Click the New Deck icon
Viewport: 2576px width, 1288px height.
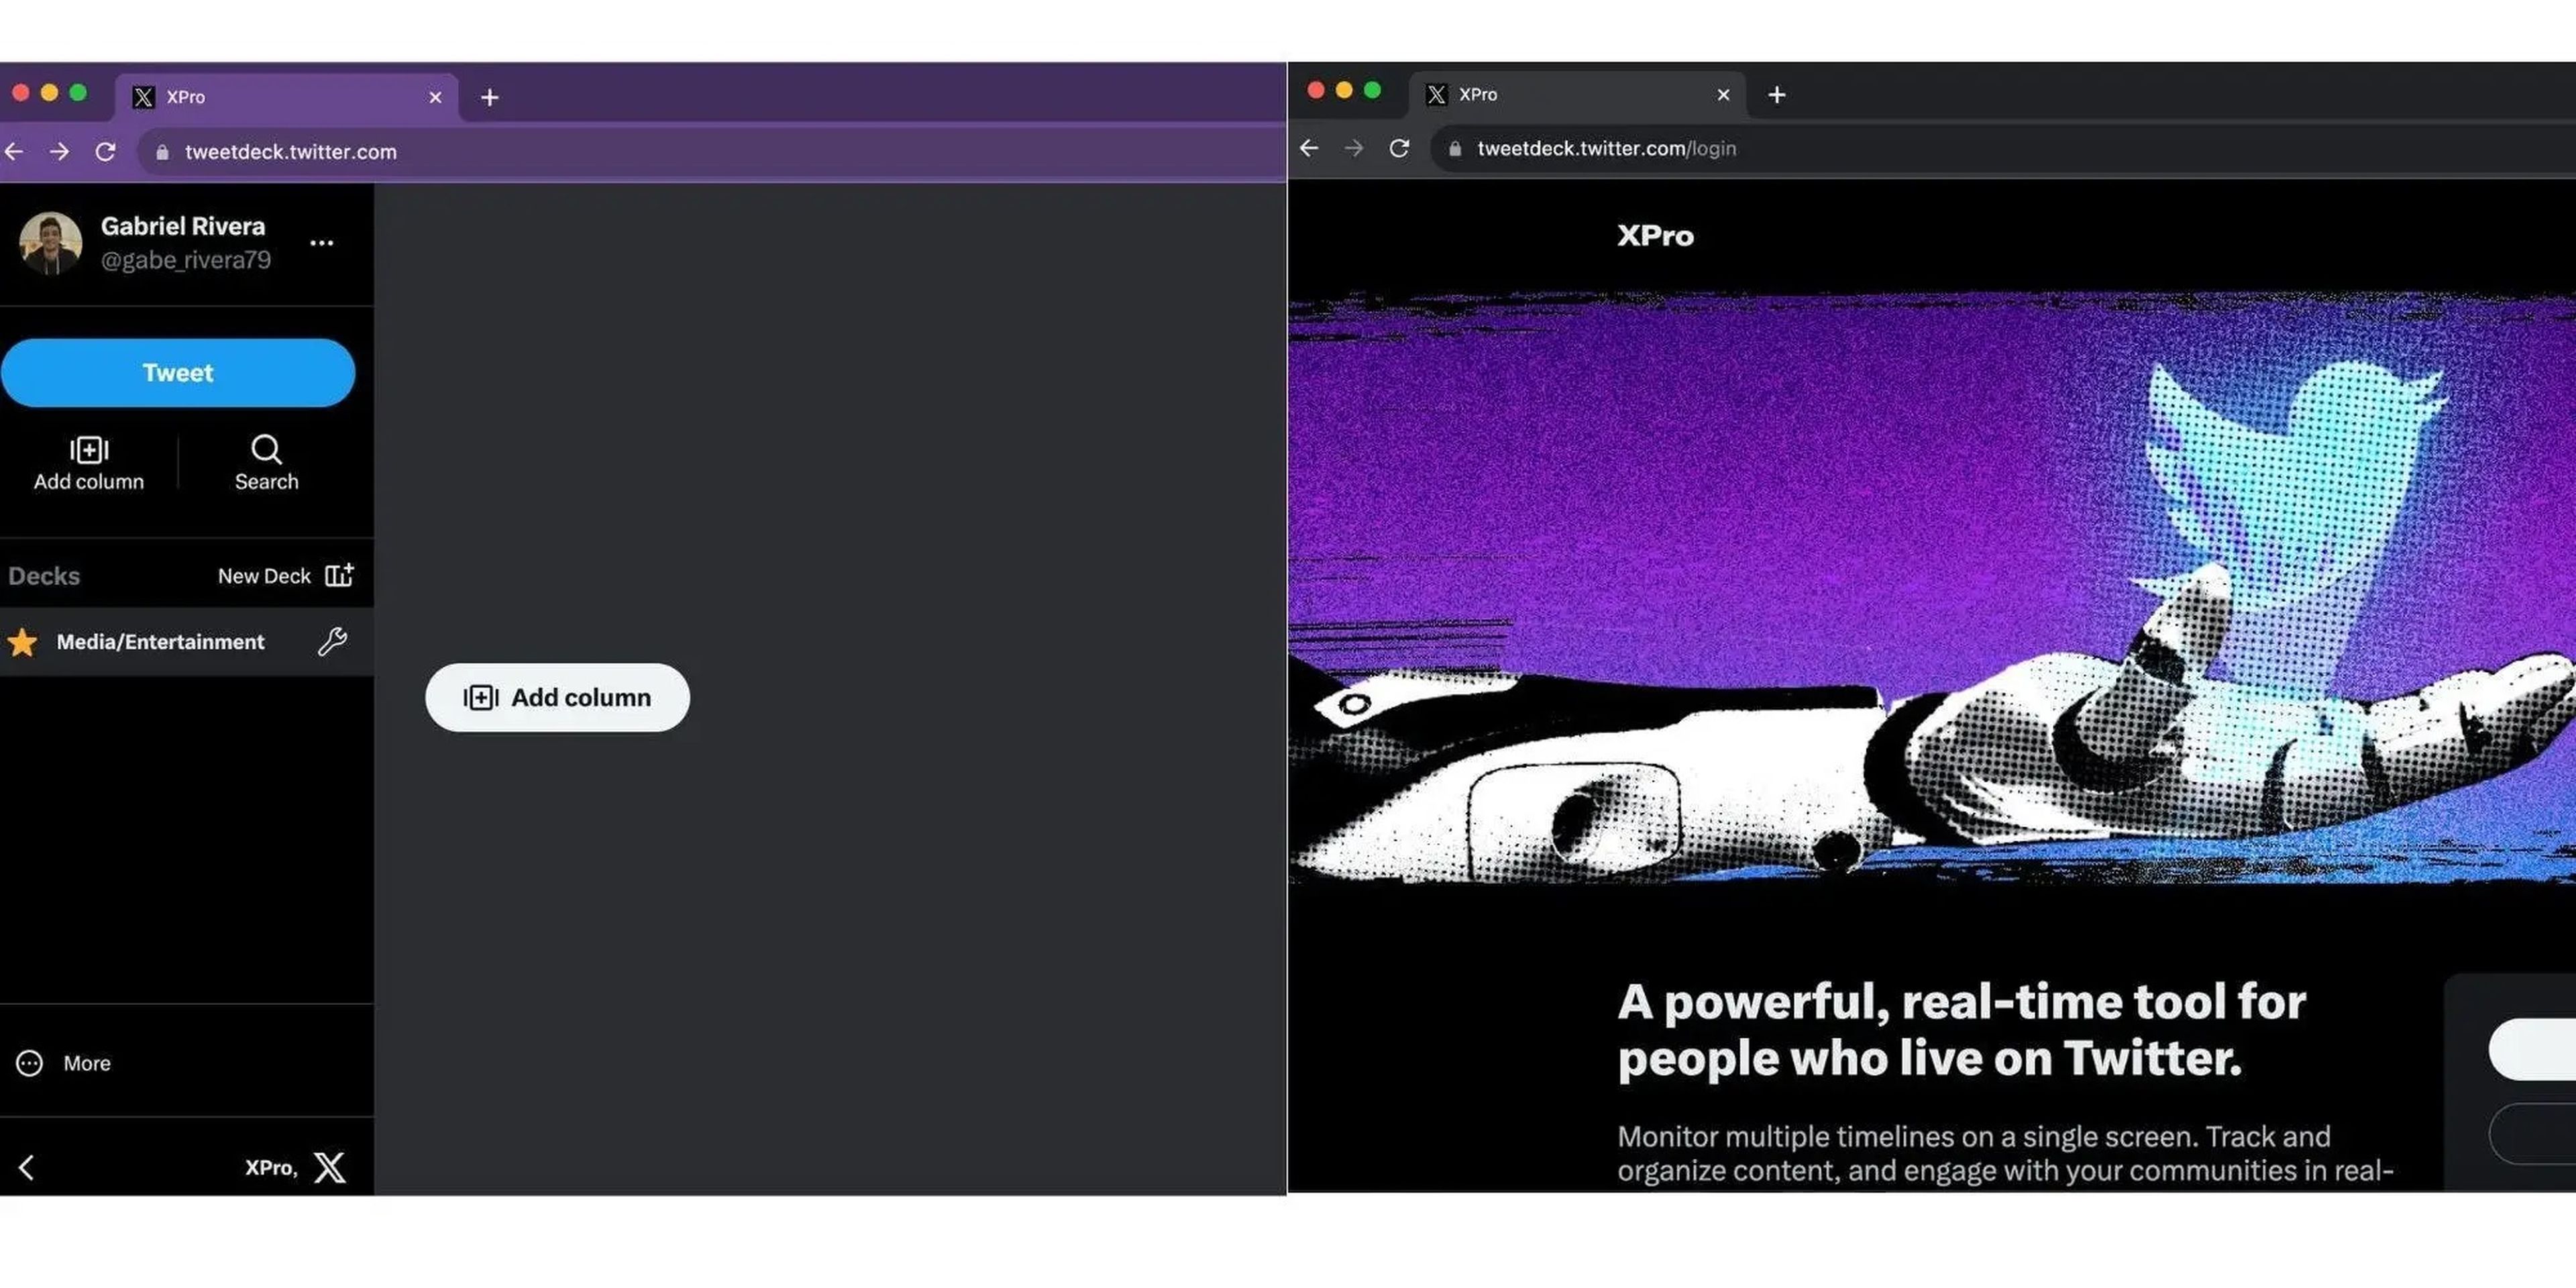pos(339,575)
